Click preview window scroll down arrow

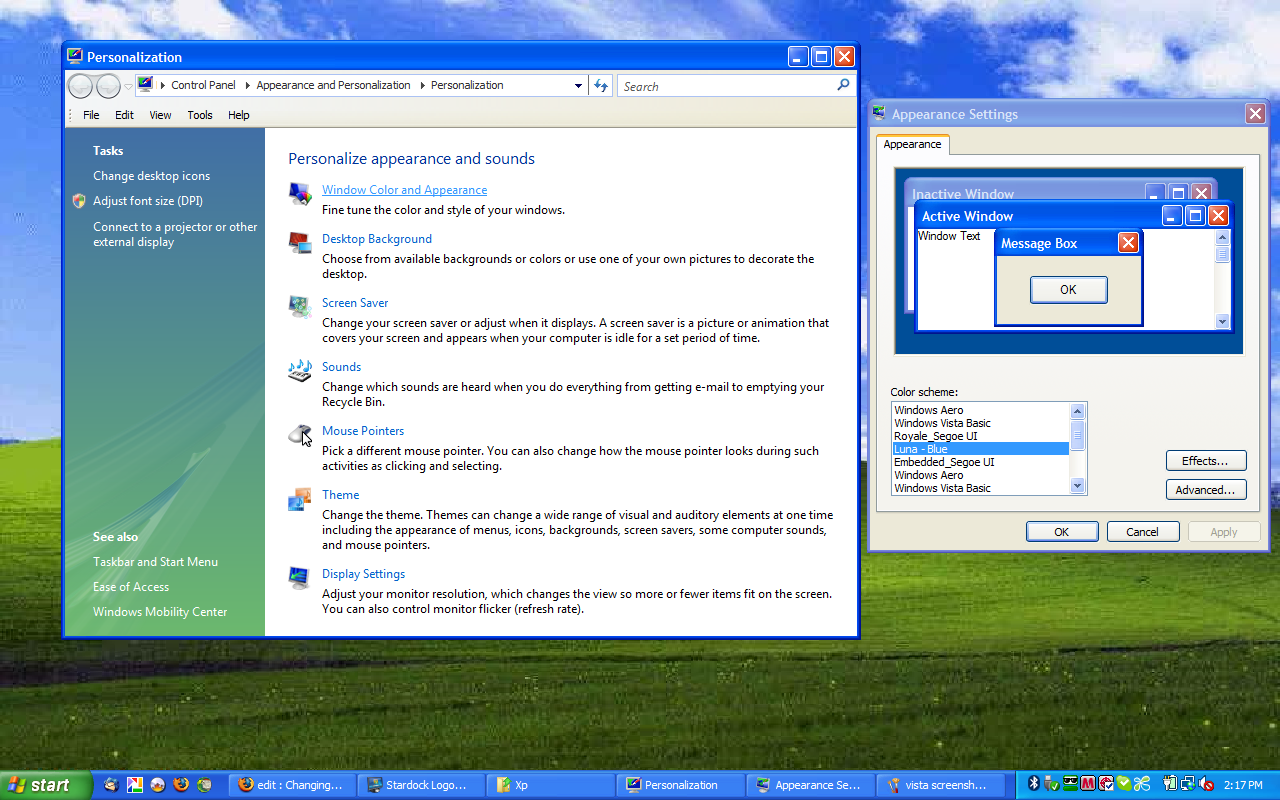coord(1222,321)
